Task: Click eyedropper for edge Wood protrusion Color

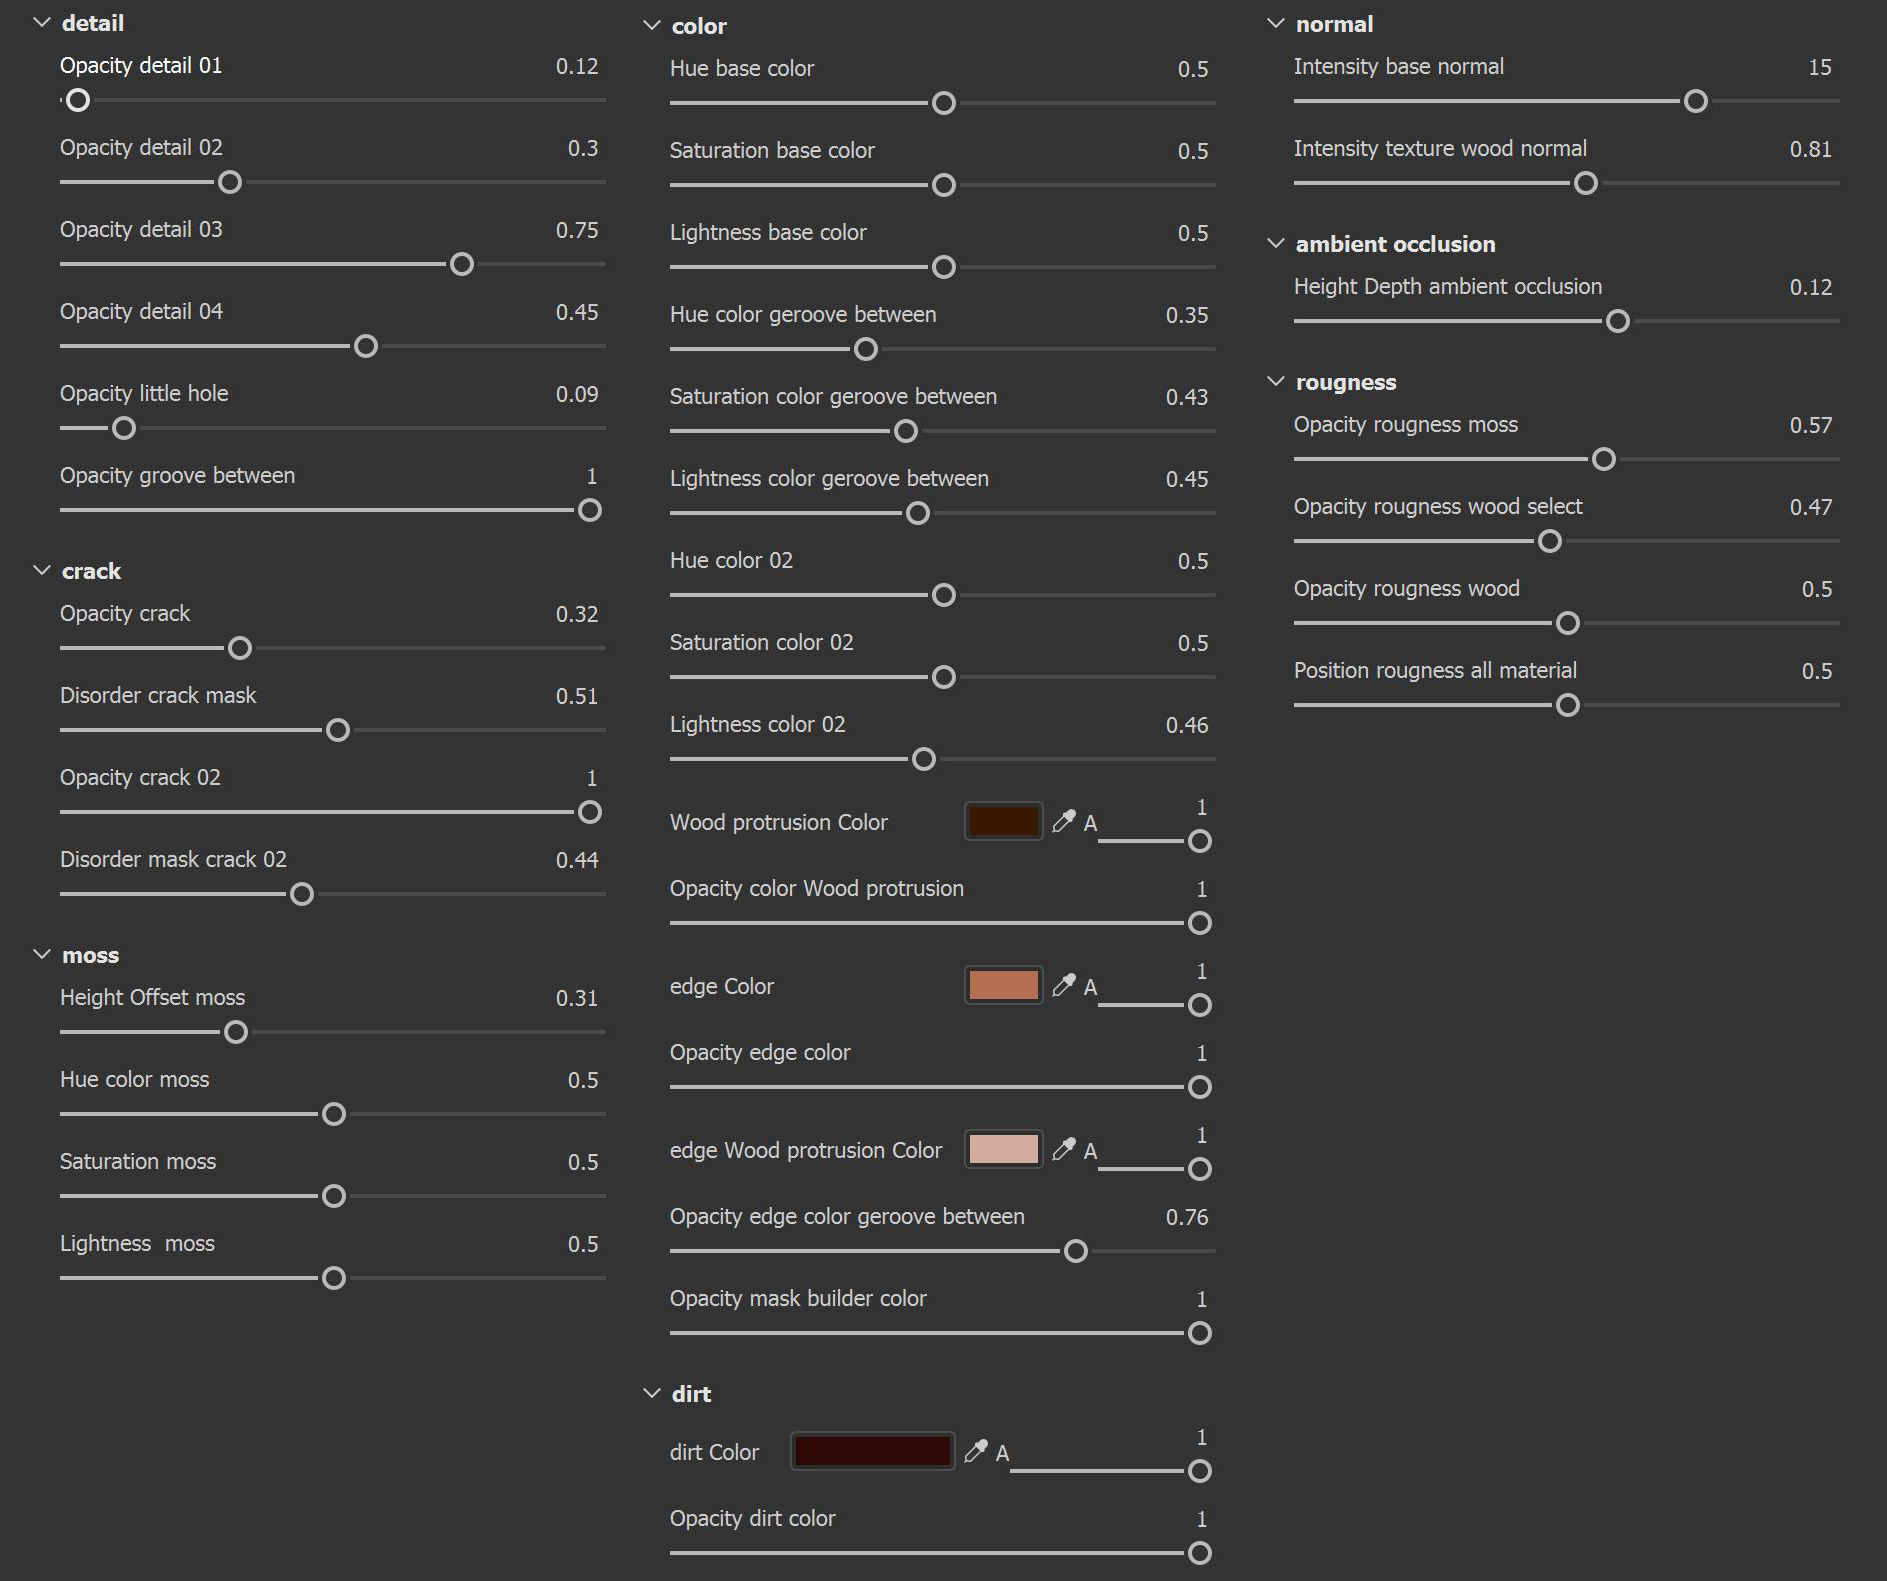Action: 1064,1150
